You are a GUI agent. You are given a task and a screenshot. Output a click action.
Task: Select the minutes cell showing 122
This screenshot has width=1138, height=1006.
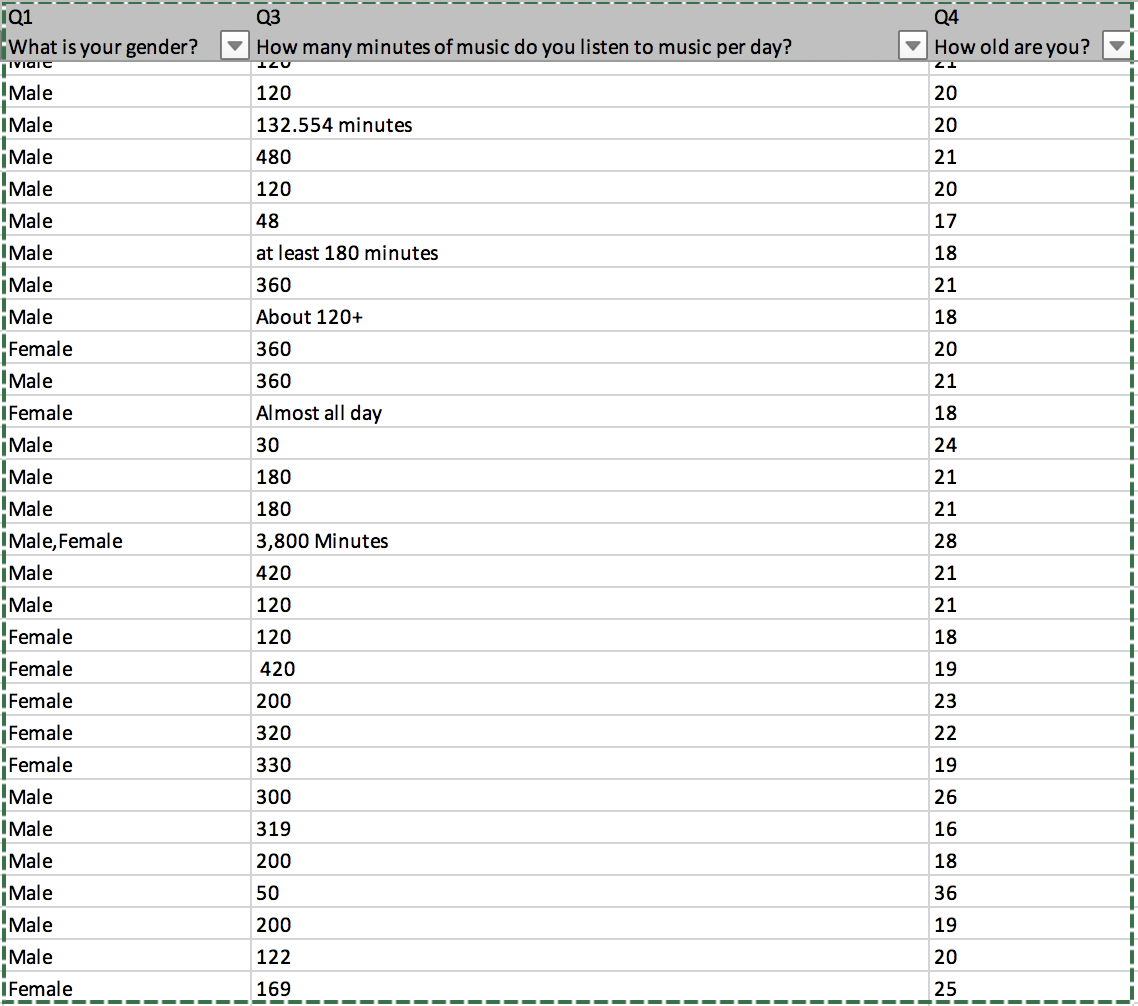(x=590, y=957)
